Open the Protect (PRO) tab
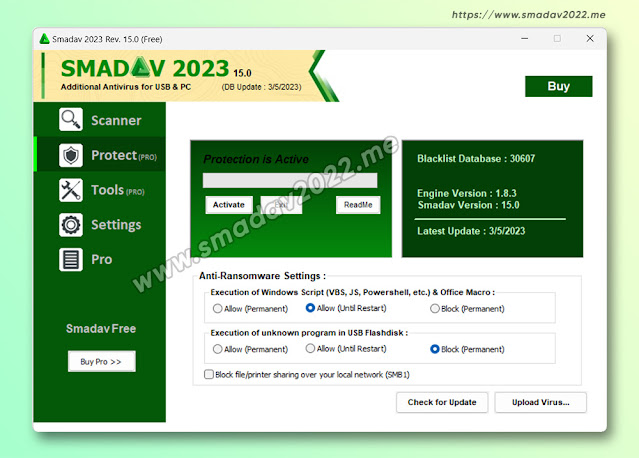The height and width of the screenshot is (458, 639). pyautogui.click(x=100, y=155)
